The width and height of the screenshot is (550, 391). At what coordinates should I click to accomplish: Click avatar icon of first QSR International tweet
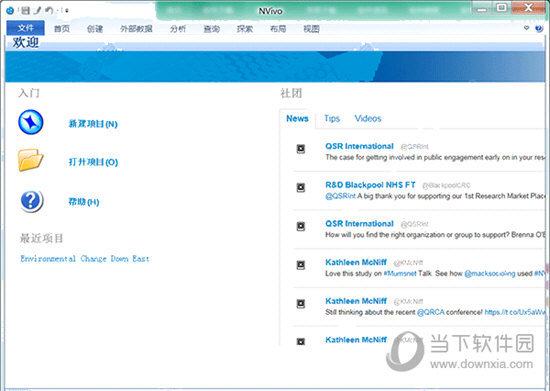301,149
